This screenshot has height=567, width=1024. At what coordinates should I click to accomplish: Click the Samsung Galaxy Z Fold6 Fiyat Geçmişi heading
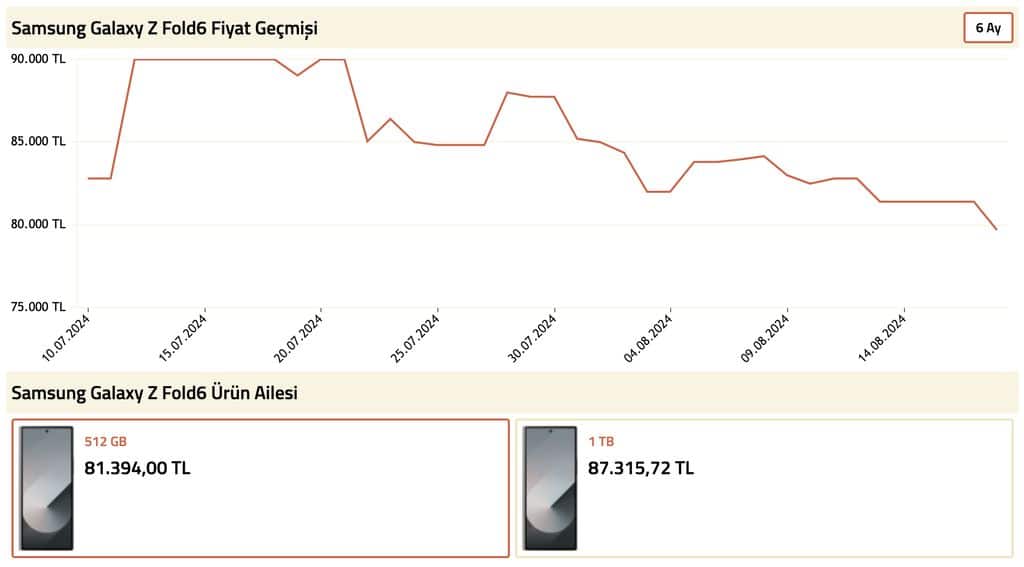pos(165,29)
